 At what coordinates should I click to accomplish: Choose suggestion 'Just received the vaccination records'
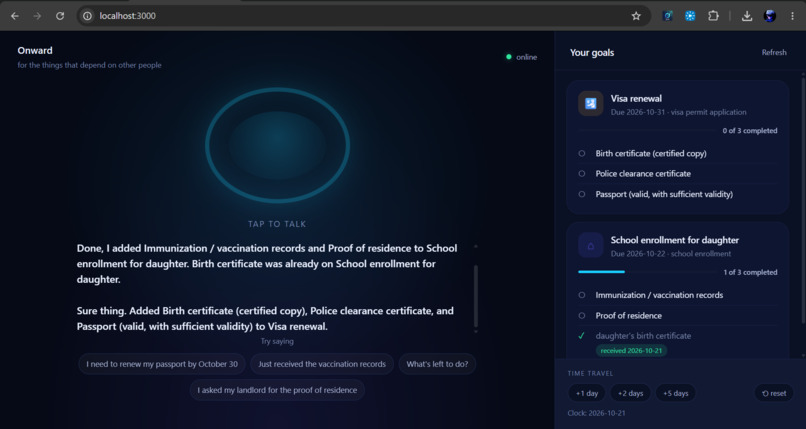322,364
